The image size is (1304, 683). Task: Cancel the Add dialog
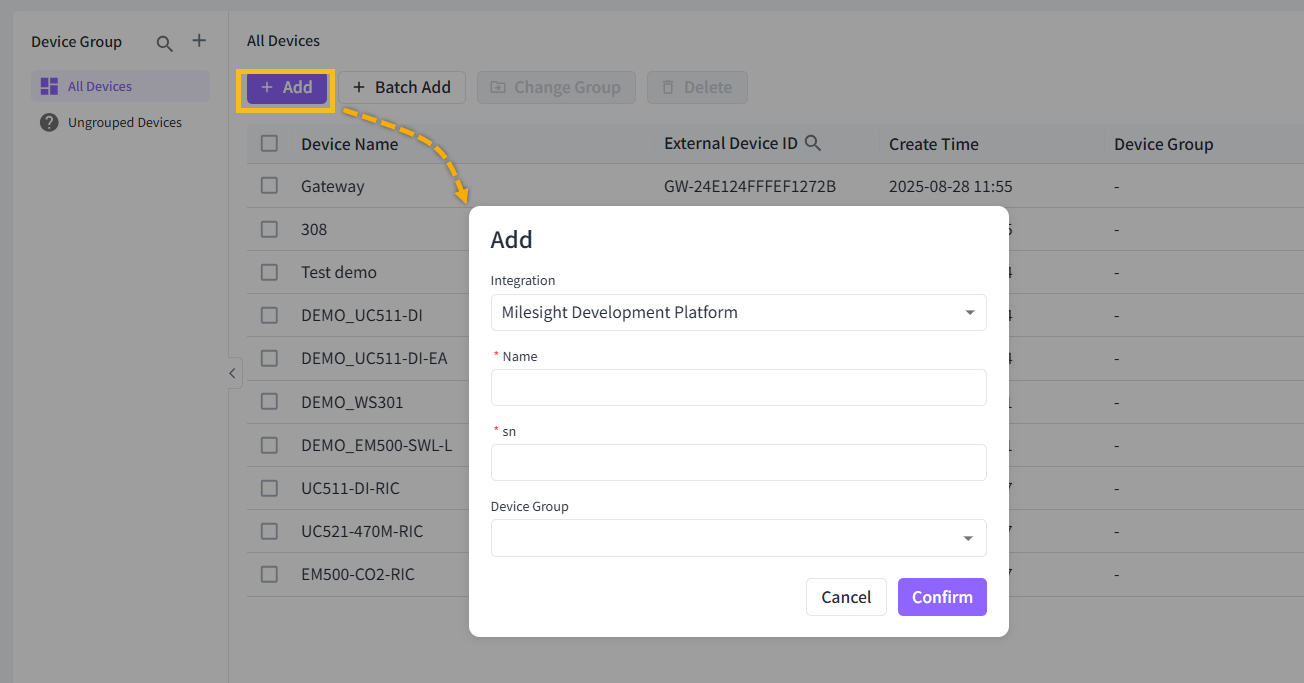[x=845, y=597]
